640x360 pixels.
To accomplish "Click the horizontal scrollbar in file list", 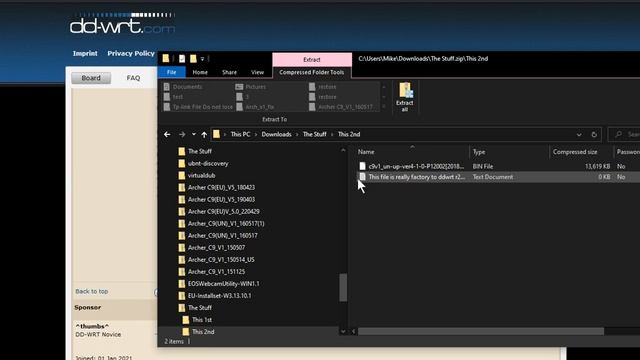I will click(x=480, y=331).
